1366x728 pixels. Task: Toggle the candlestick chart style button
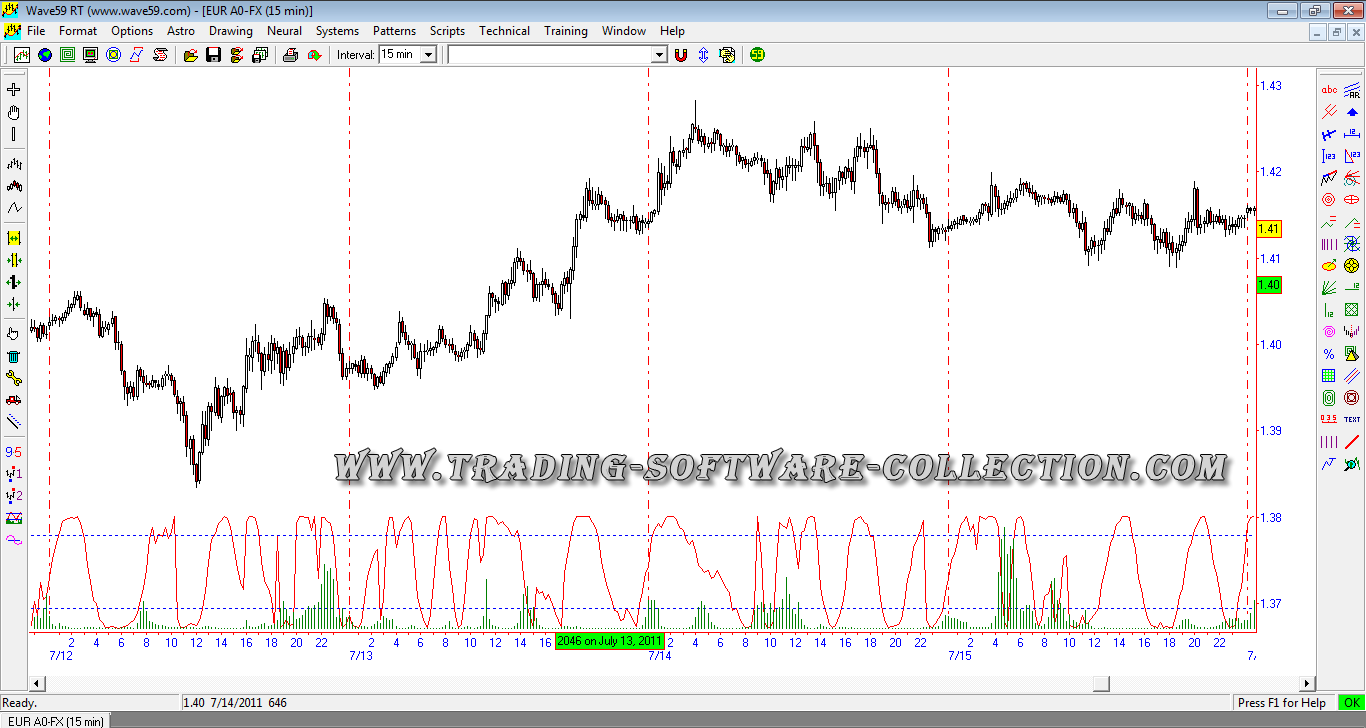[13, 186]
